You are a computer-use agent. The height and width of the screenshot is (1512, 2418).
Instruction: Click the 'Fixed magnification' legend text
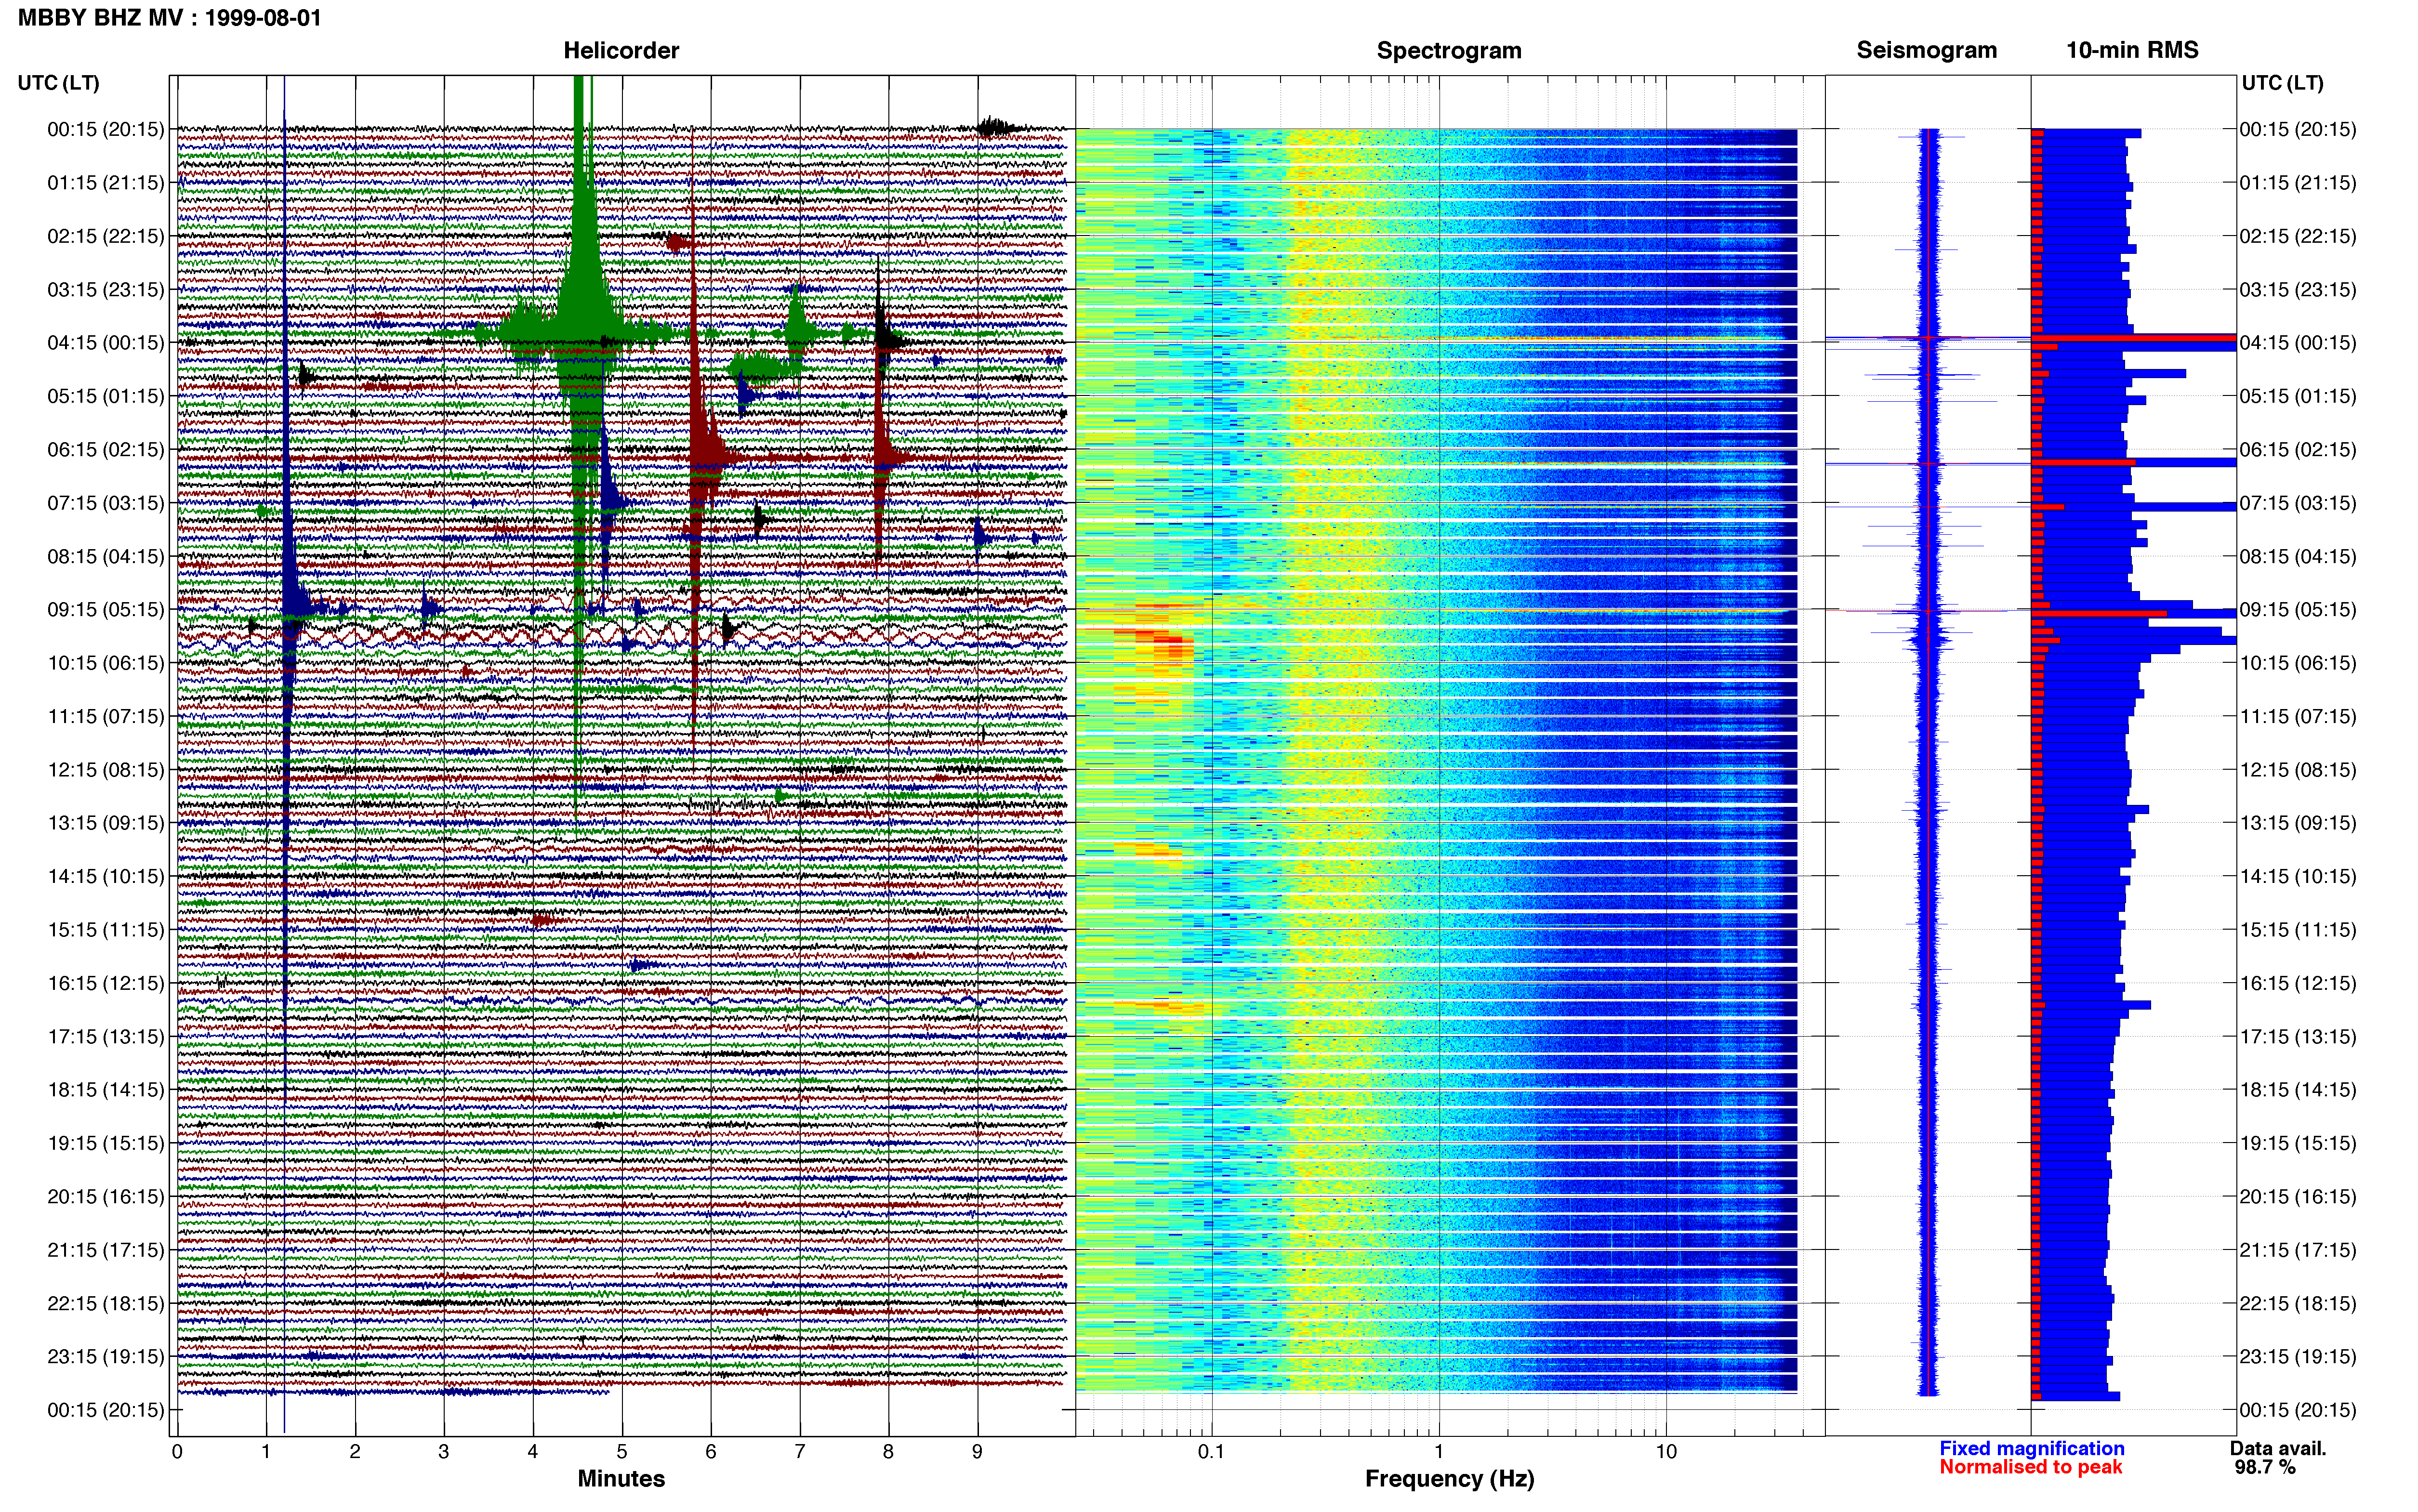[2032, 1448]
